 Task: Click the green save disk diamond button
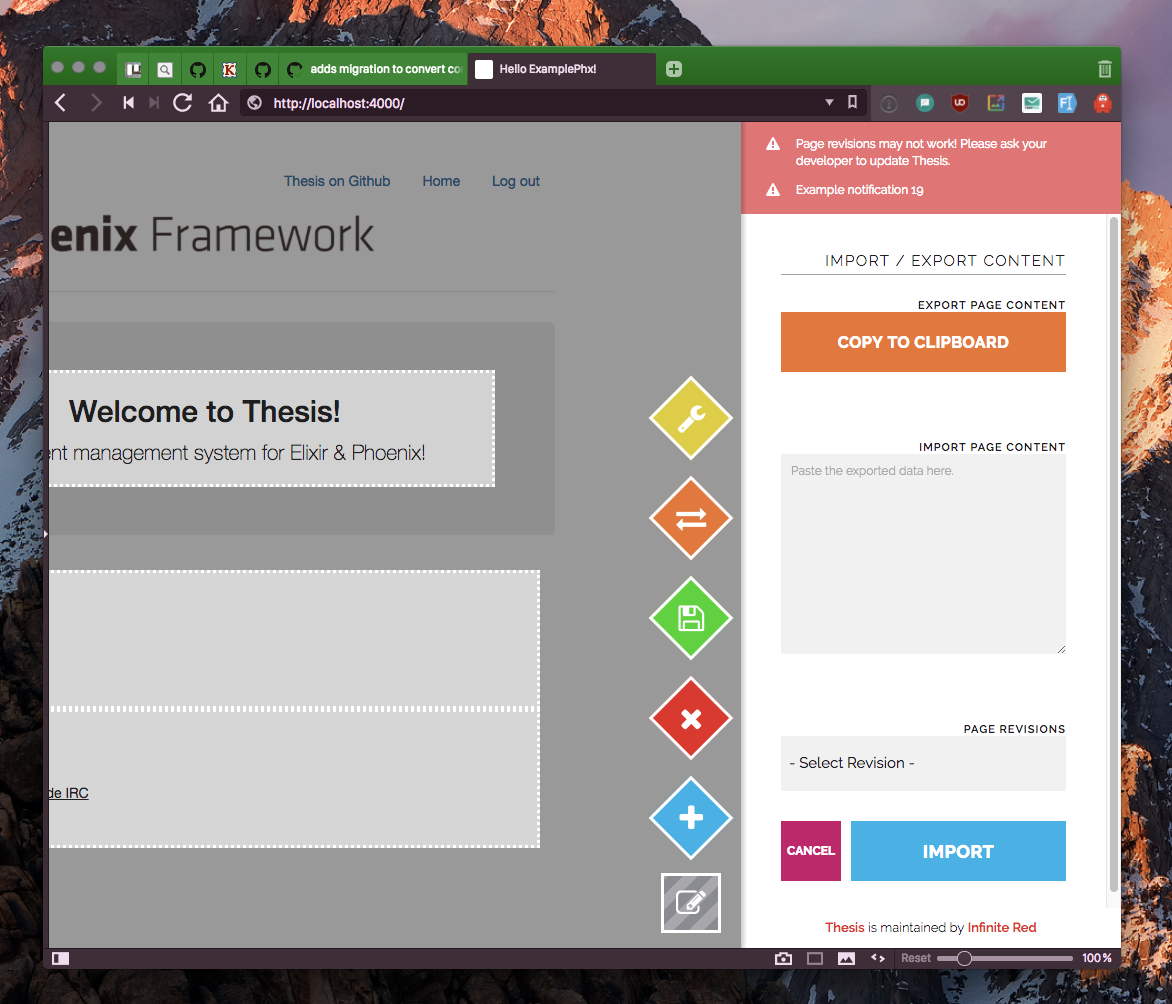pos(691,618)
